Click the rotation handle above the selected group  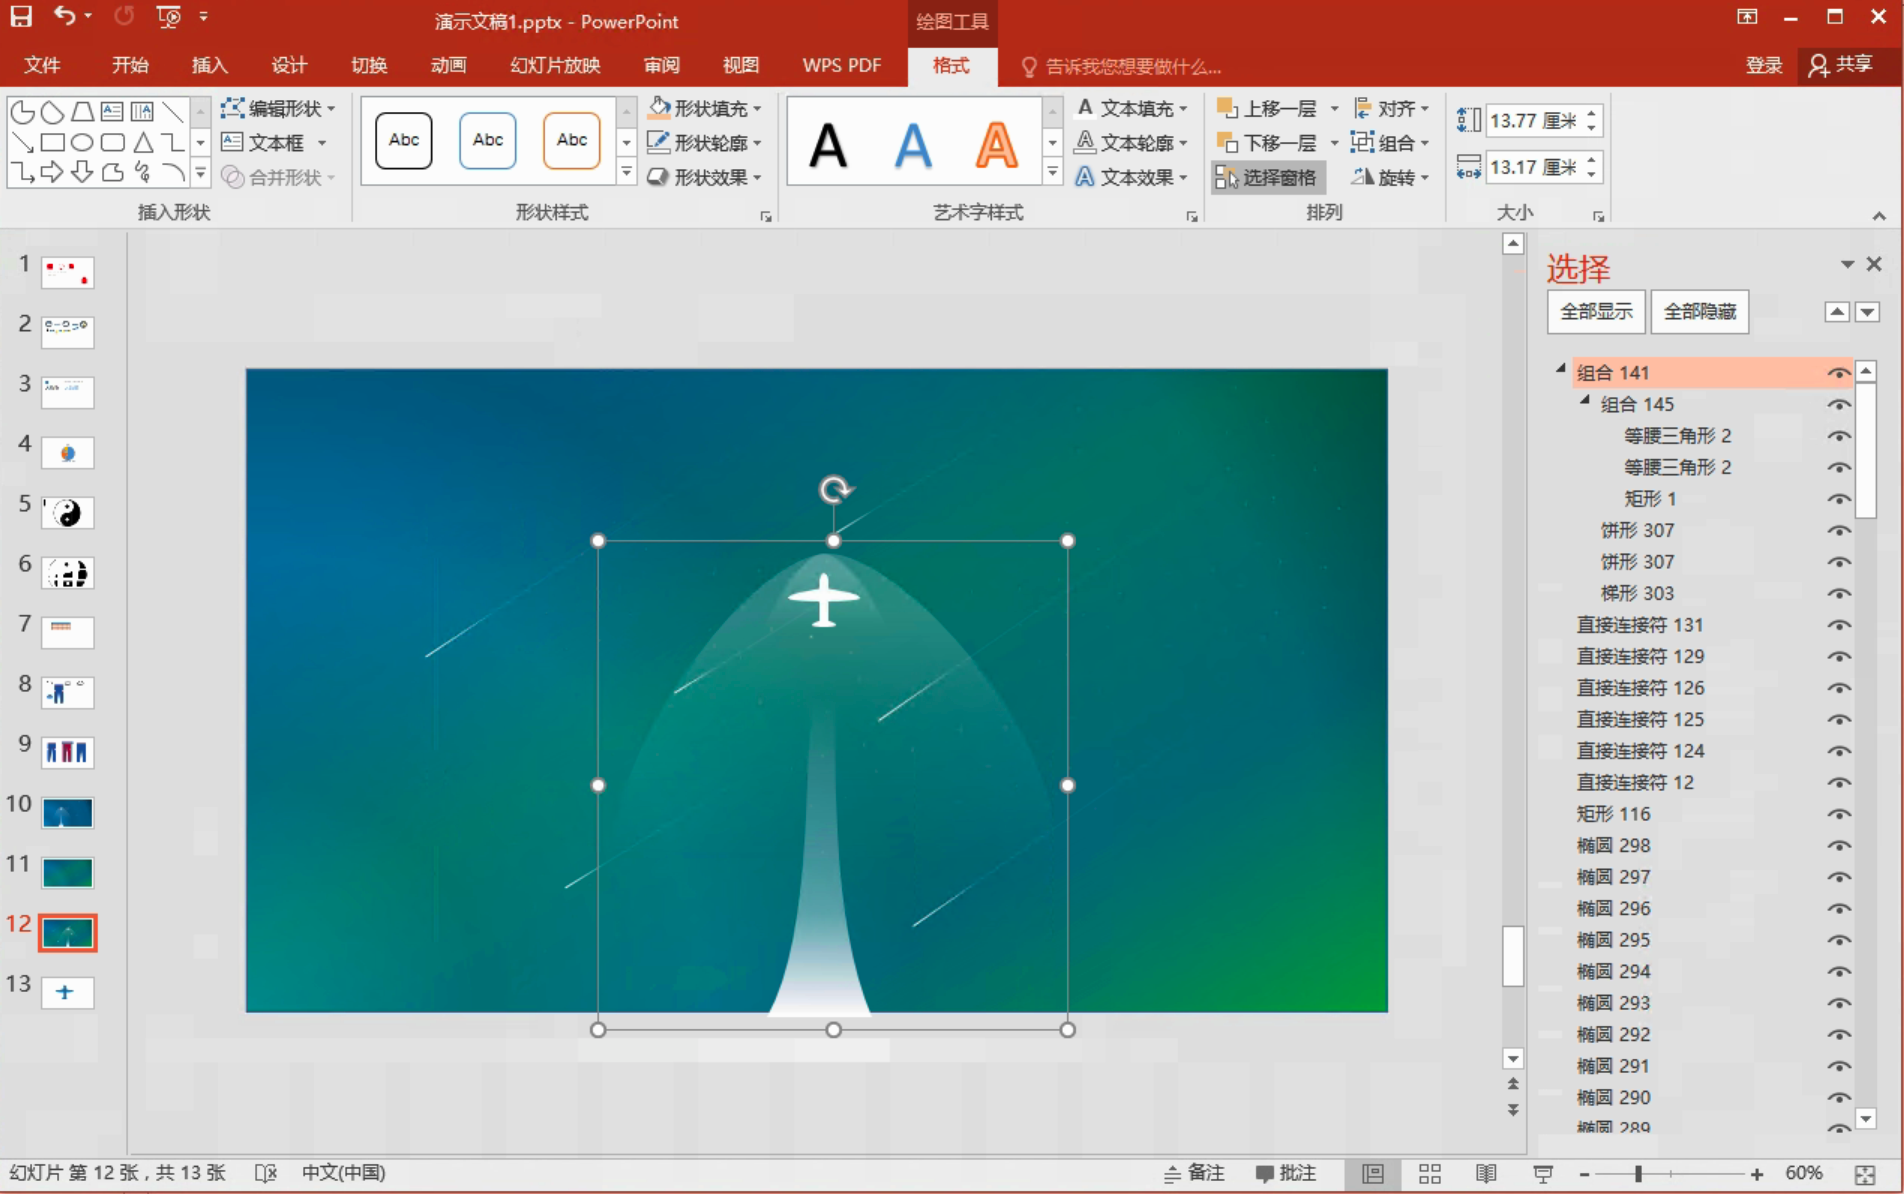click(835, 489)
